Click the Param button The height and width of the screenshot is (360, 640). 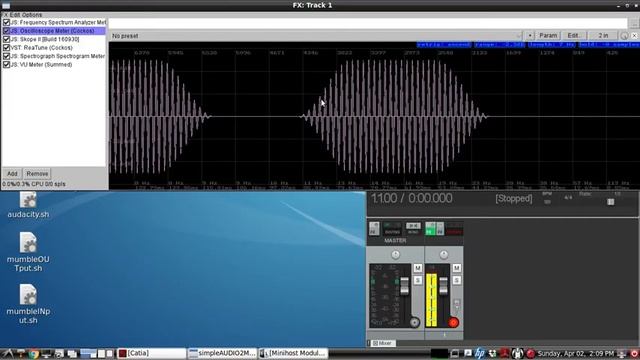pyautogui.click(x=548, y=36)
